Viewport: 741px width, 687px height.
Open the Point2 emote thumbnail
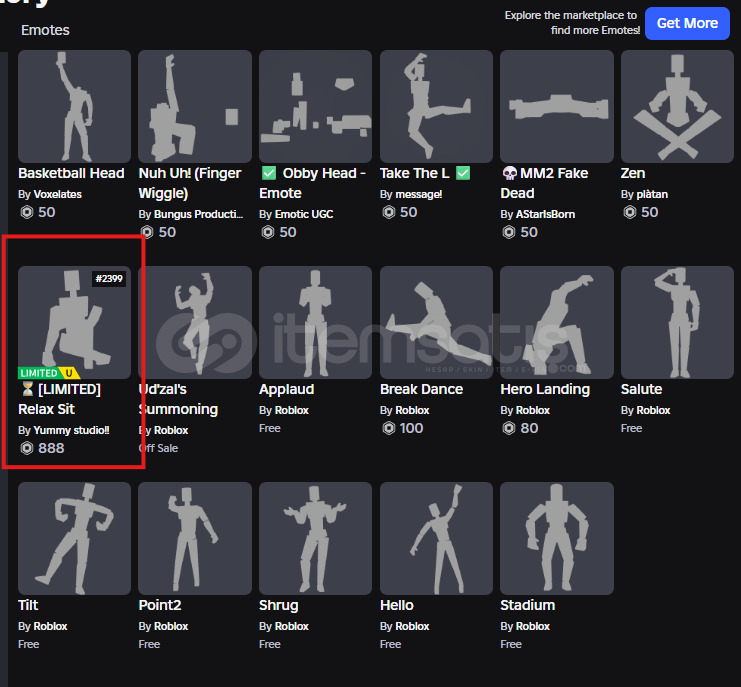[195, 538]
